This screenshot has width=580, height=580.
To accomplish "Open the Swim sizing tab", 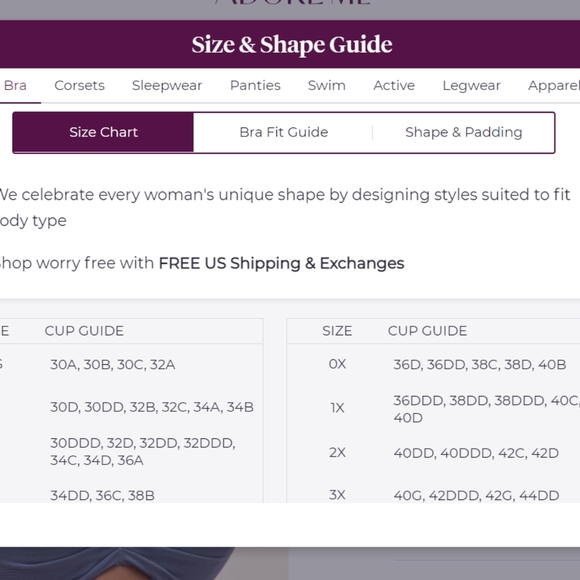I will (x=327, y=85).
